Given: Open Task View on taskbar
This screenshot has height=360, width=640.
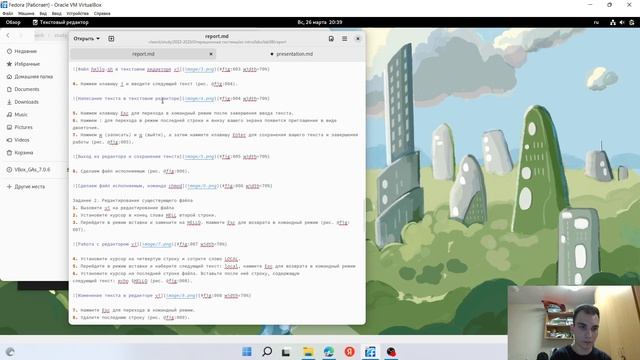Looking at the screenshot, I should pyautogui.click(x=286, y=352).
